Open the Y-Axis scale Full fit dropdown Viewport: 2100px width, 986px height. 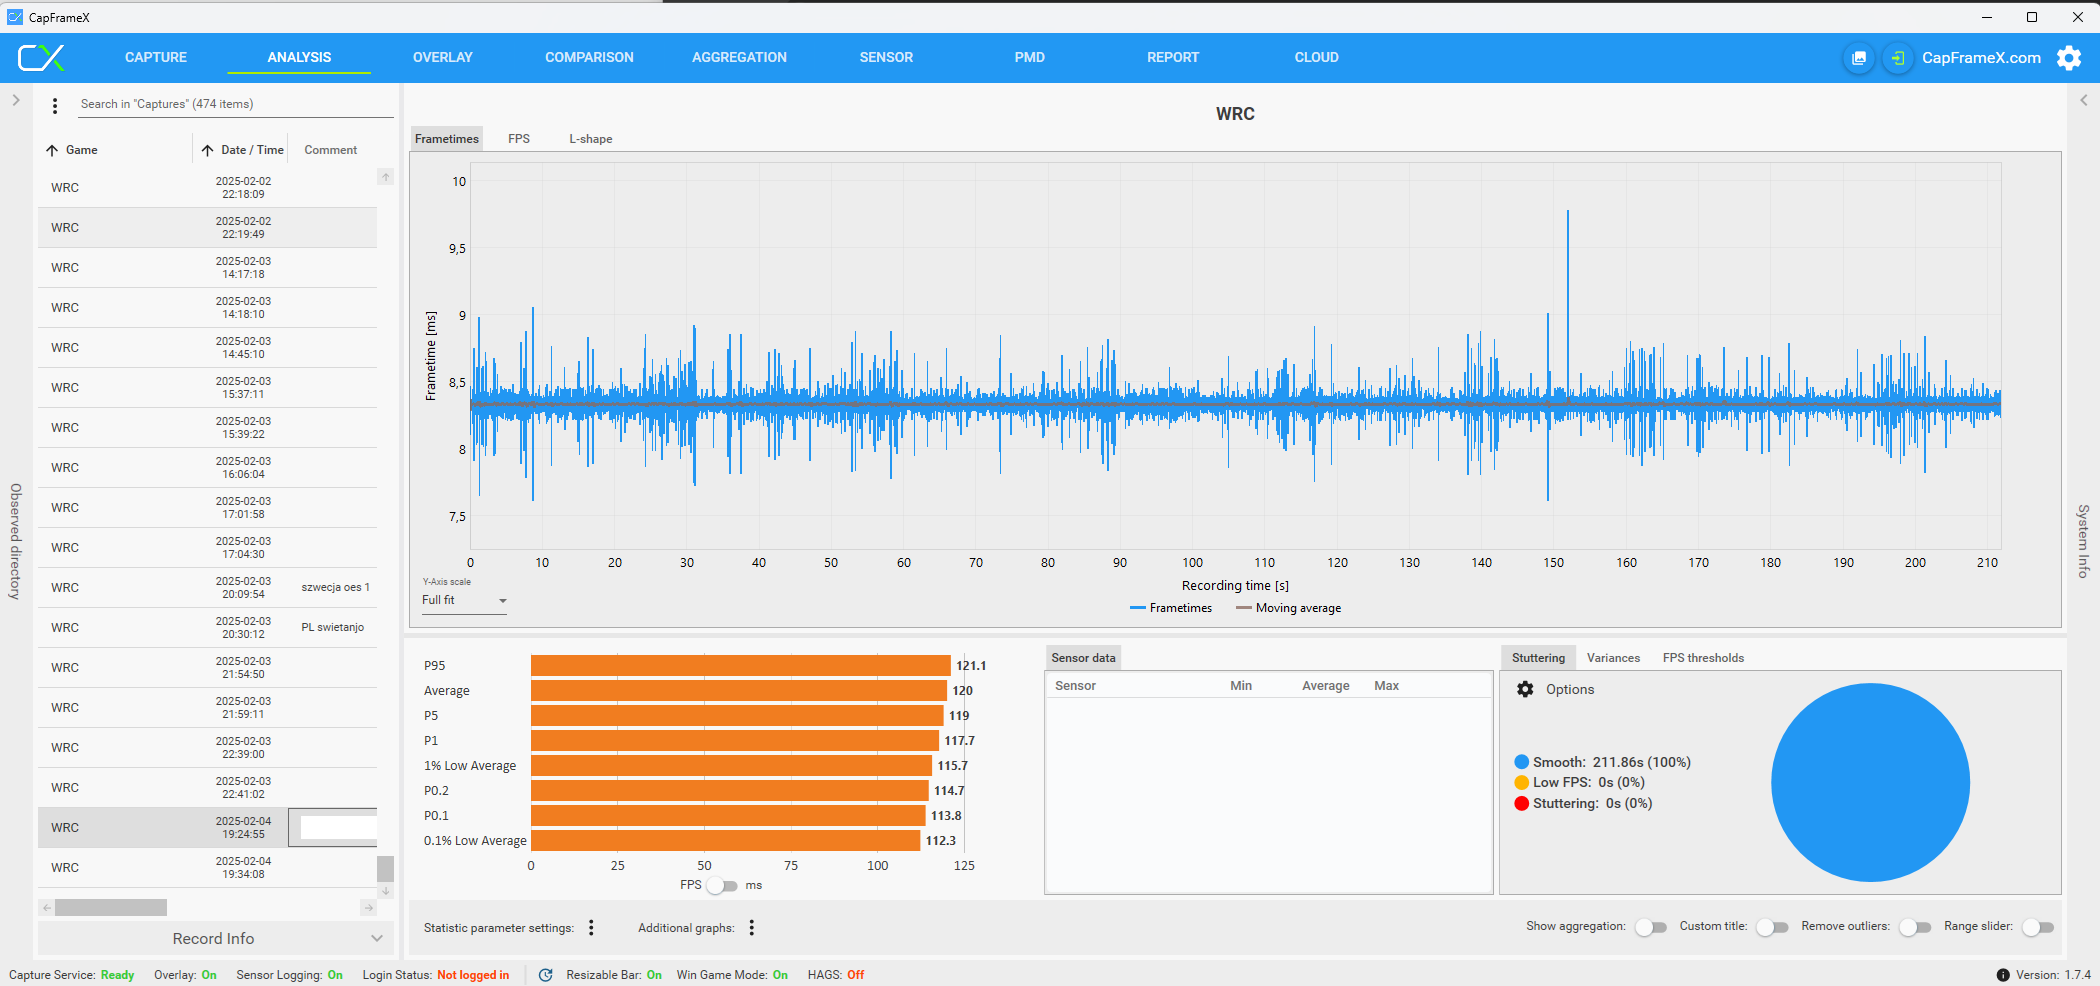click(x=464, y=601)
